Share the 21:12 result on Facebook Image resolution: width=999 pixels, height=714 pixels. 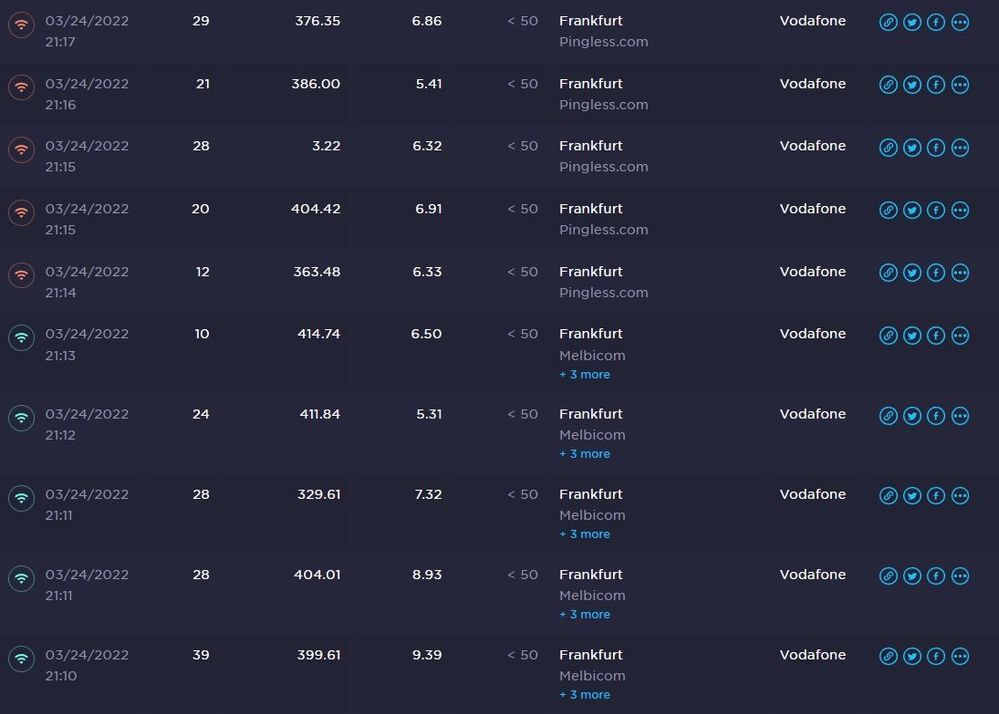(x=936, y=416)
